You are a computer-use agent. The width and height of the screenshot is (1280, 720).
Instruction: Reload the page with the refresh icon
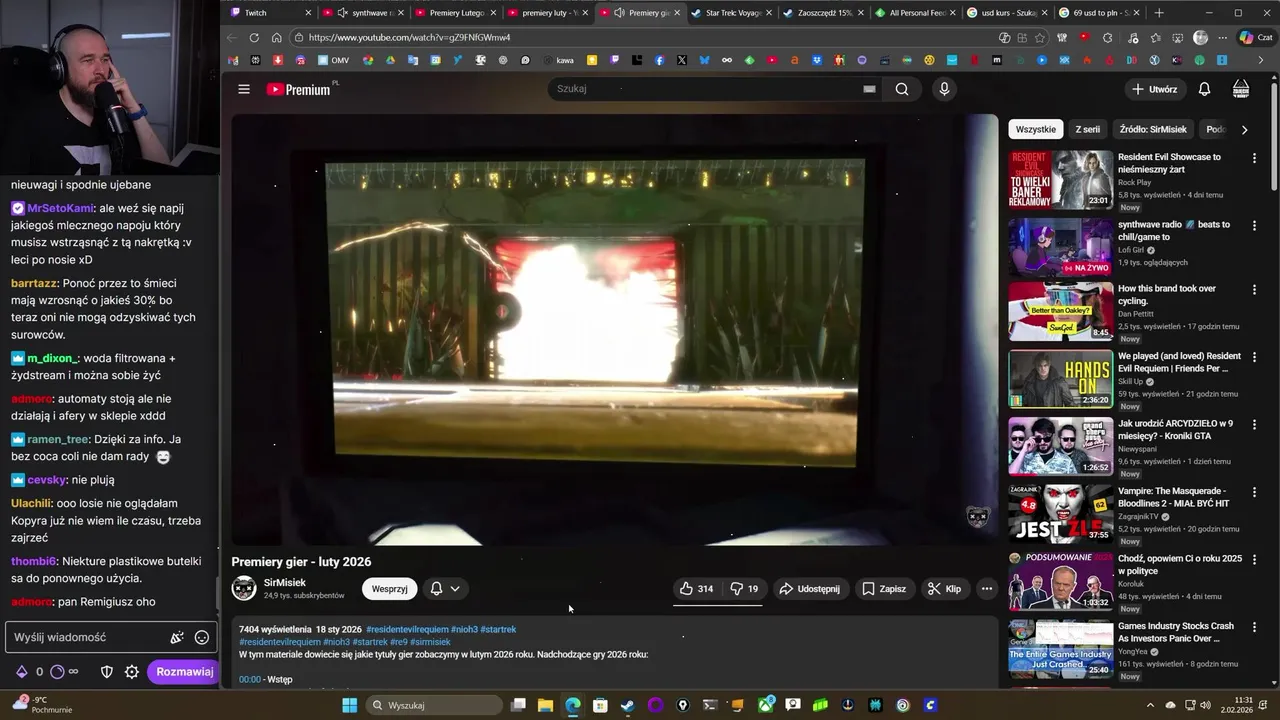[254, 38]
